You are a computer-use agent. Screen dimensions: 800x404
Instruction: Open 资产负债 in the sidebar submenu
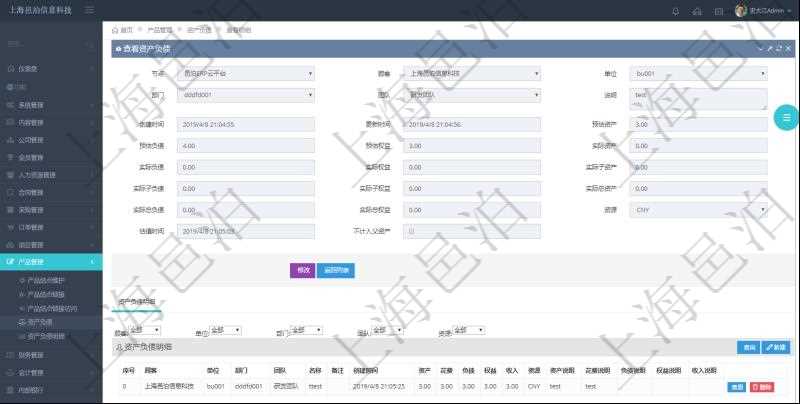point(40,322)
